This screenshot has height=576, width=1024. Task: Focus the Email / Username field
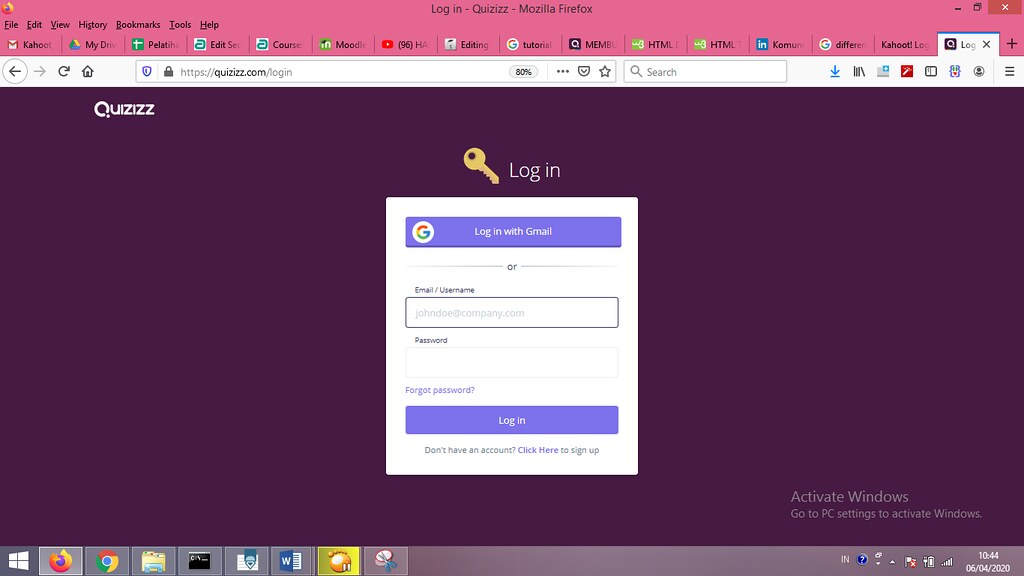(x=512, y=312)
